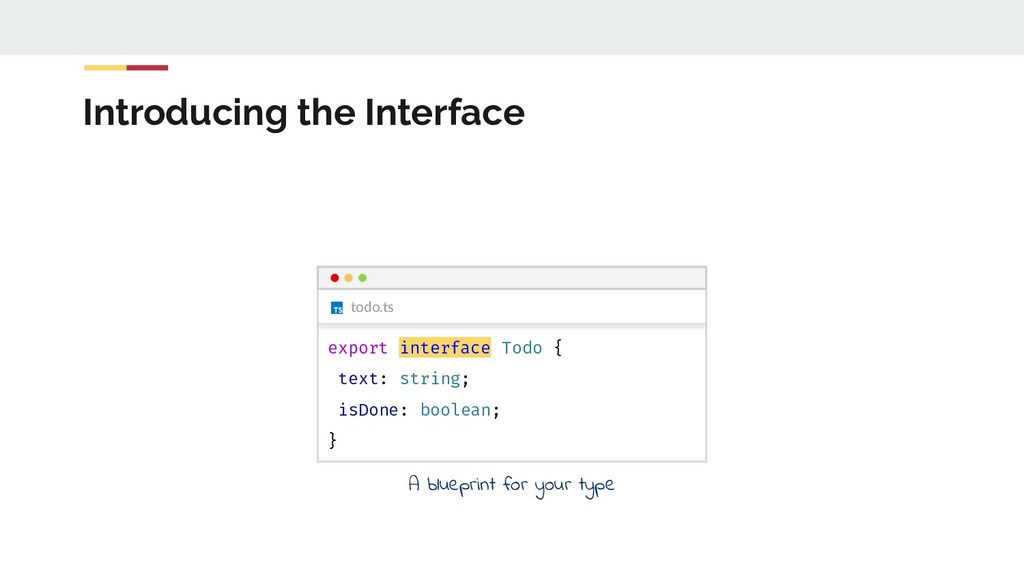
Task: Click the grey header bar at top
Action: coord(512,27)
